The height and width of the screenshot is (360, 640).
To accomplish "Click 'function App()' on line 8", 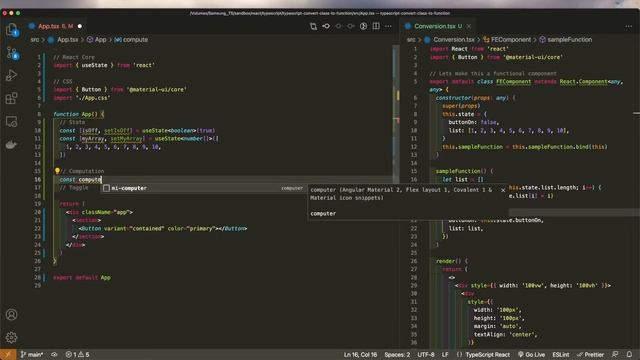I will pos(76,114).
